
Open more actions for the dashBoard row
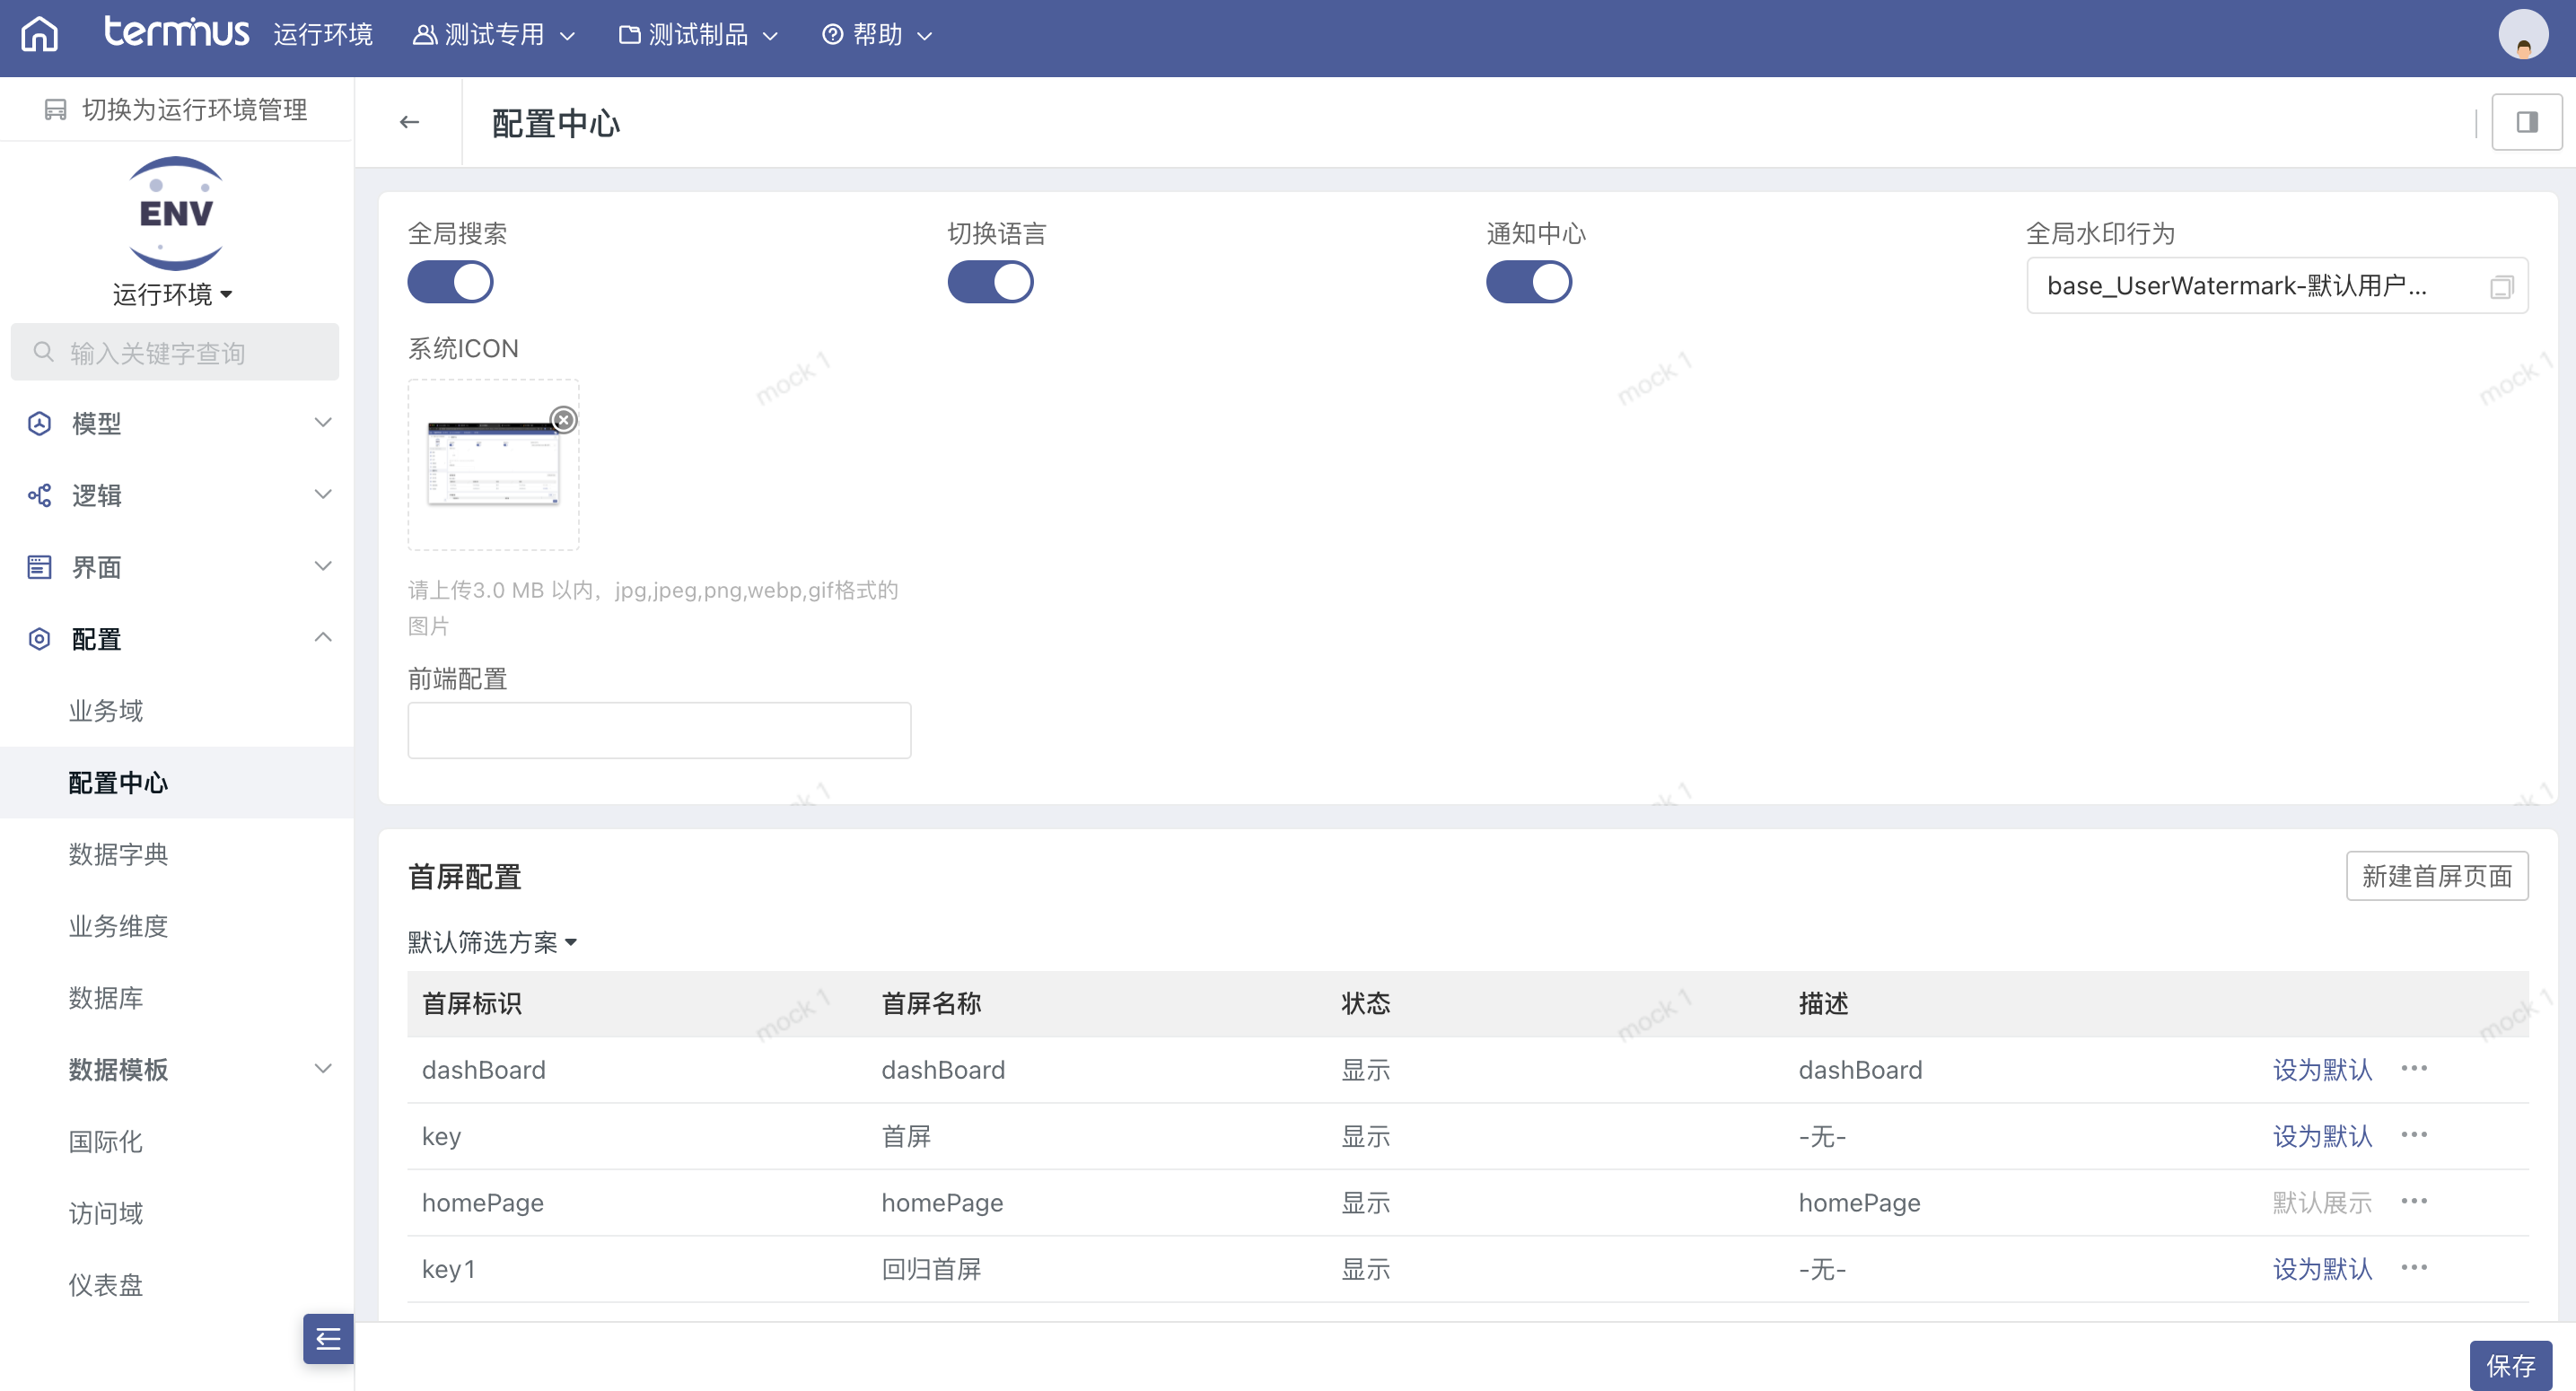pos(2414,1068)
